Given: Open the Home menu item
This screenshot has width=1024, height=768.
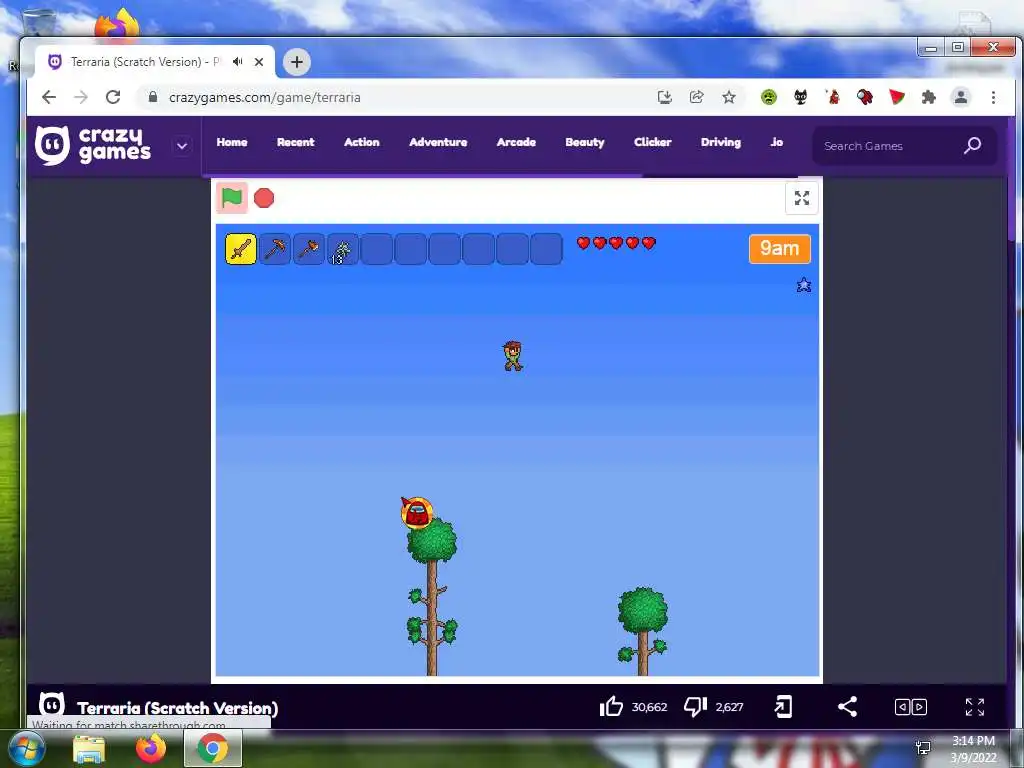Looking at the screenshot, I should 232,142.
